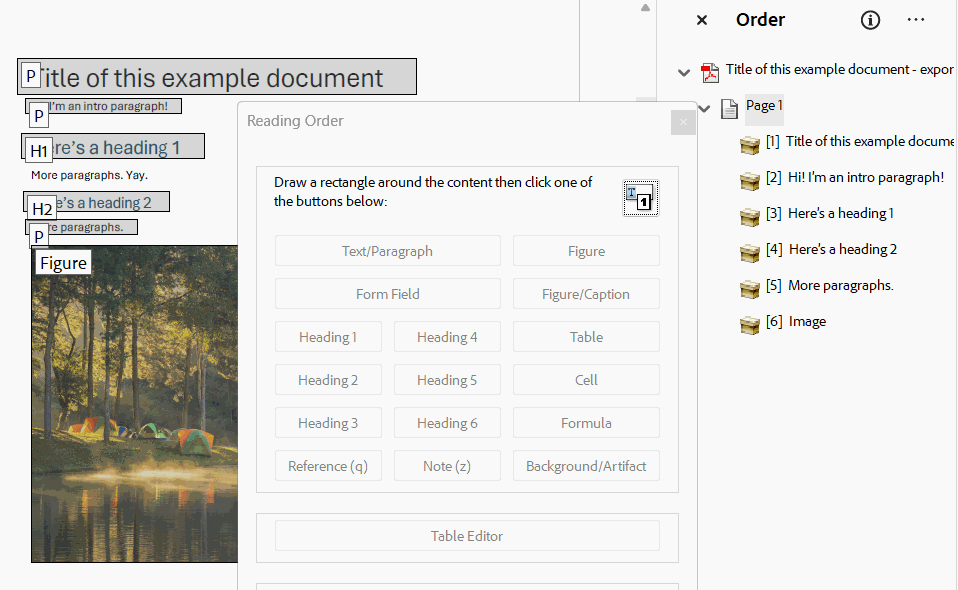Collapse the Page 1 node chevron
Screen dimensions: 958x590
704,109
